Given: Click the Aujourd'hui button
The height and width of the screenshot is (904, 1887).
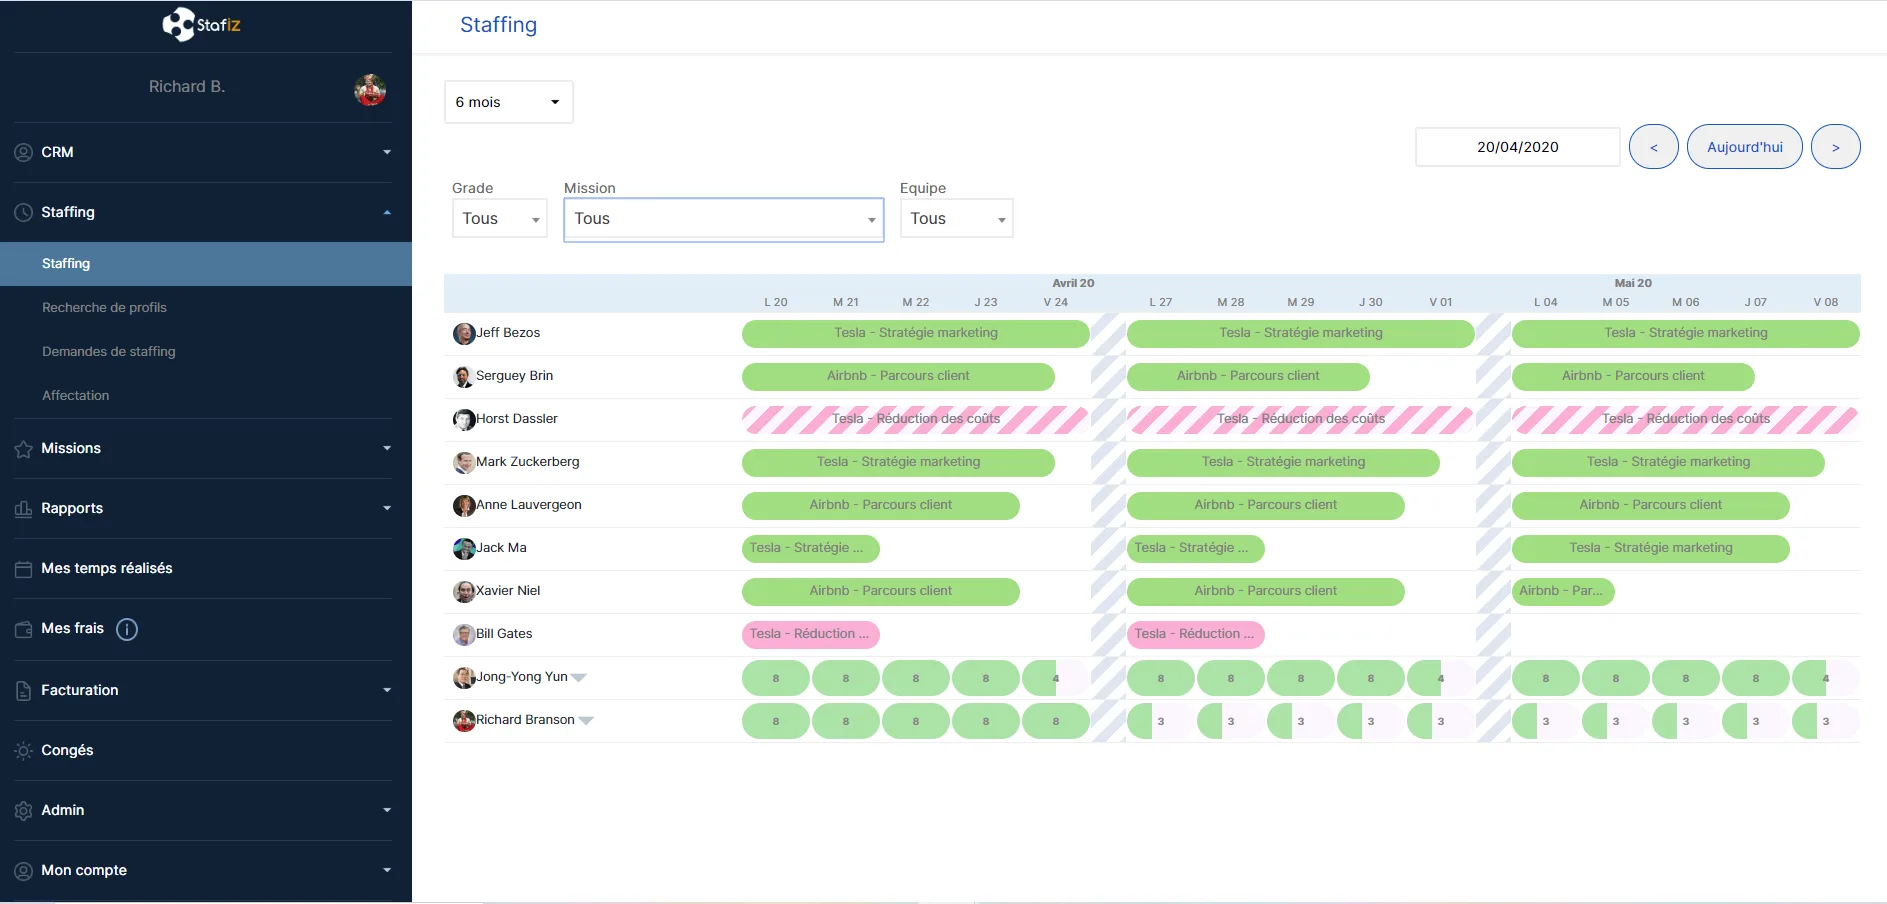Looking at the screenshot, I should point(1745,147).
